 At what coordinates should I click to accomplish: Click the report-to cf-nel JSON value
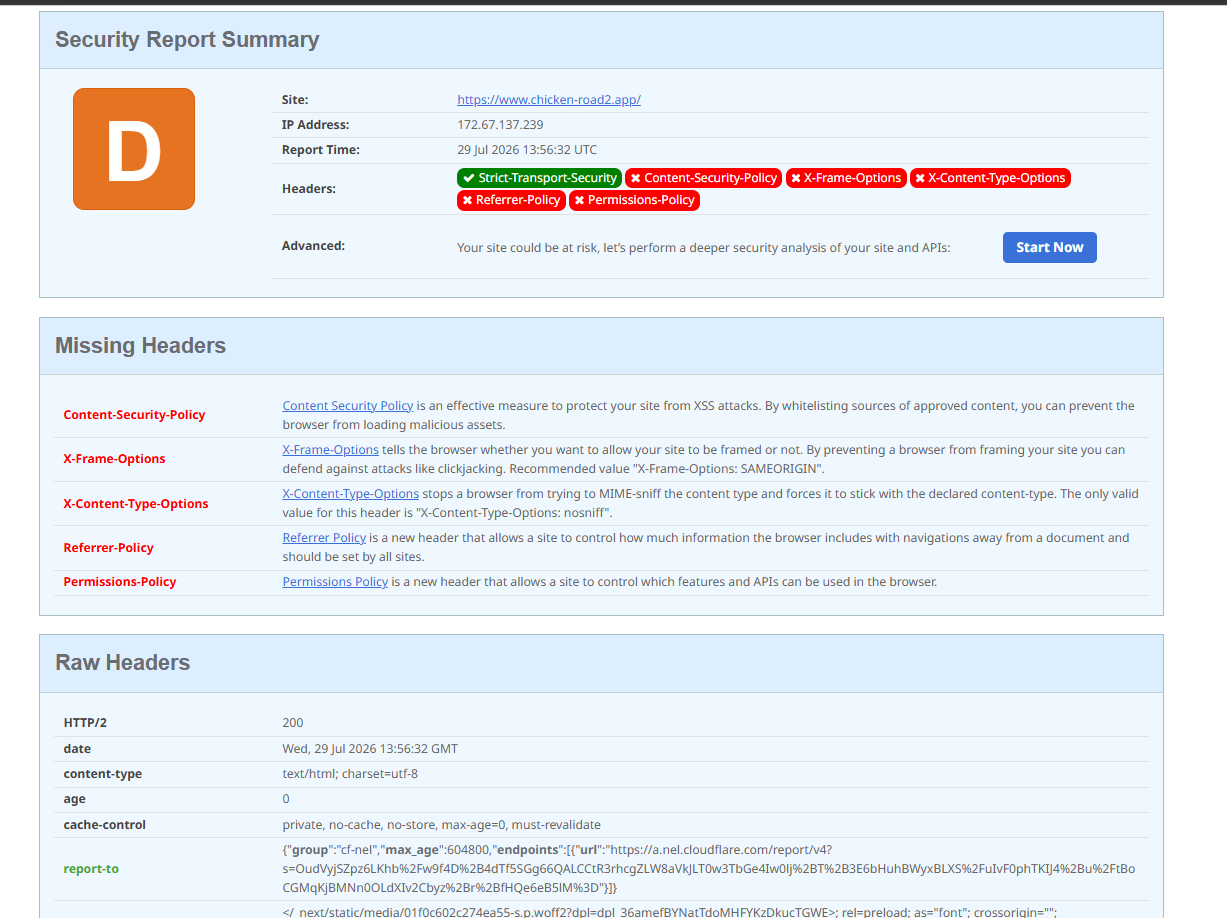709,869
